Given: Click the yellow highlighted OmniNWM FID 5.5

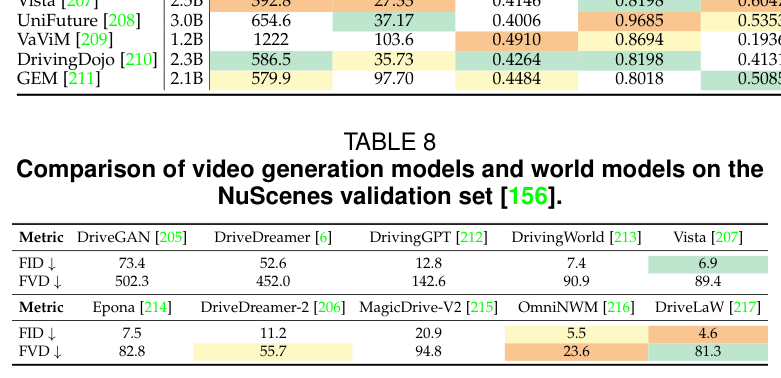Looking at the screenshot, I should (576, 333).
